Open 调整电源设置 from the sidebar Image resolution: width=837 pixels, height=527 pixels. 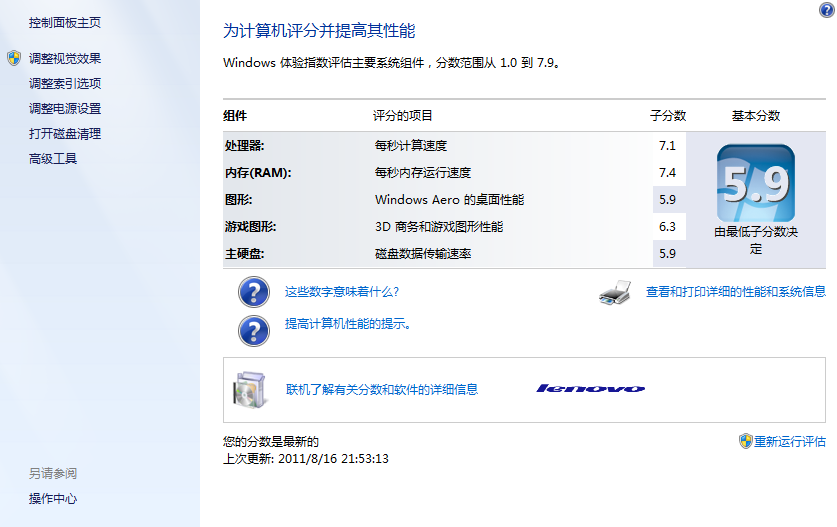65,108
